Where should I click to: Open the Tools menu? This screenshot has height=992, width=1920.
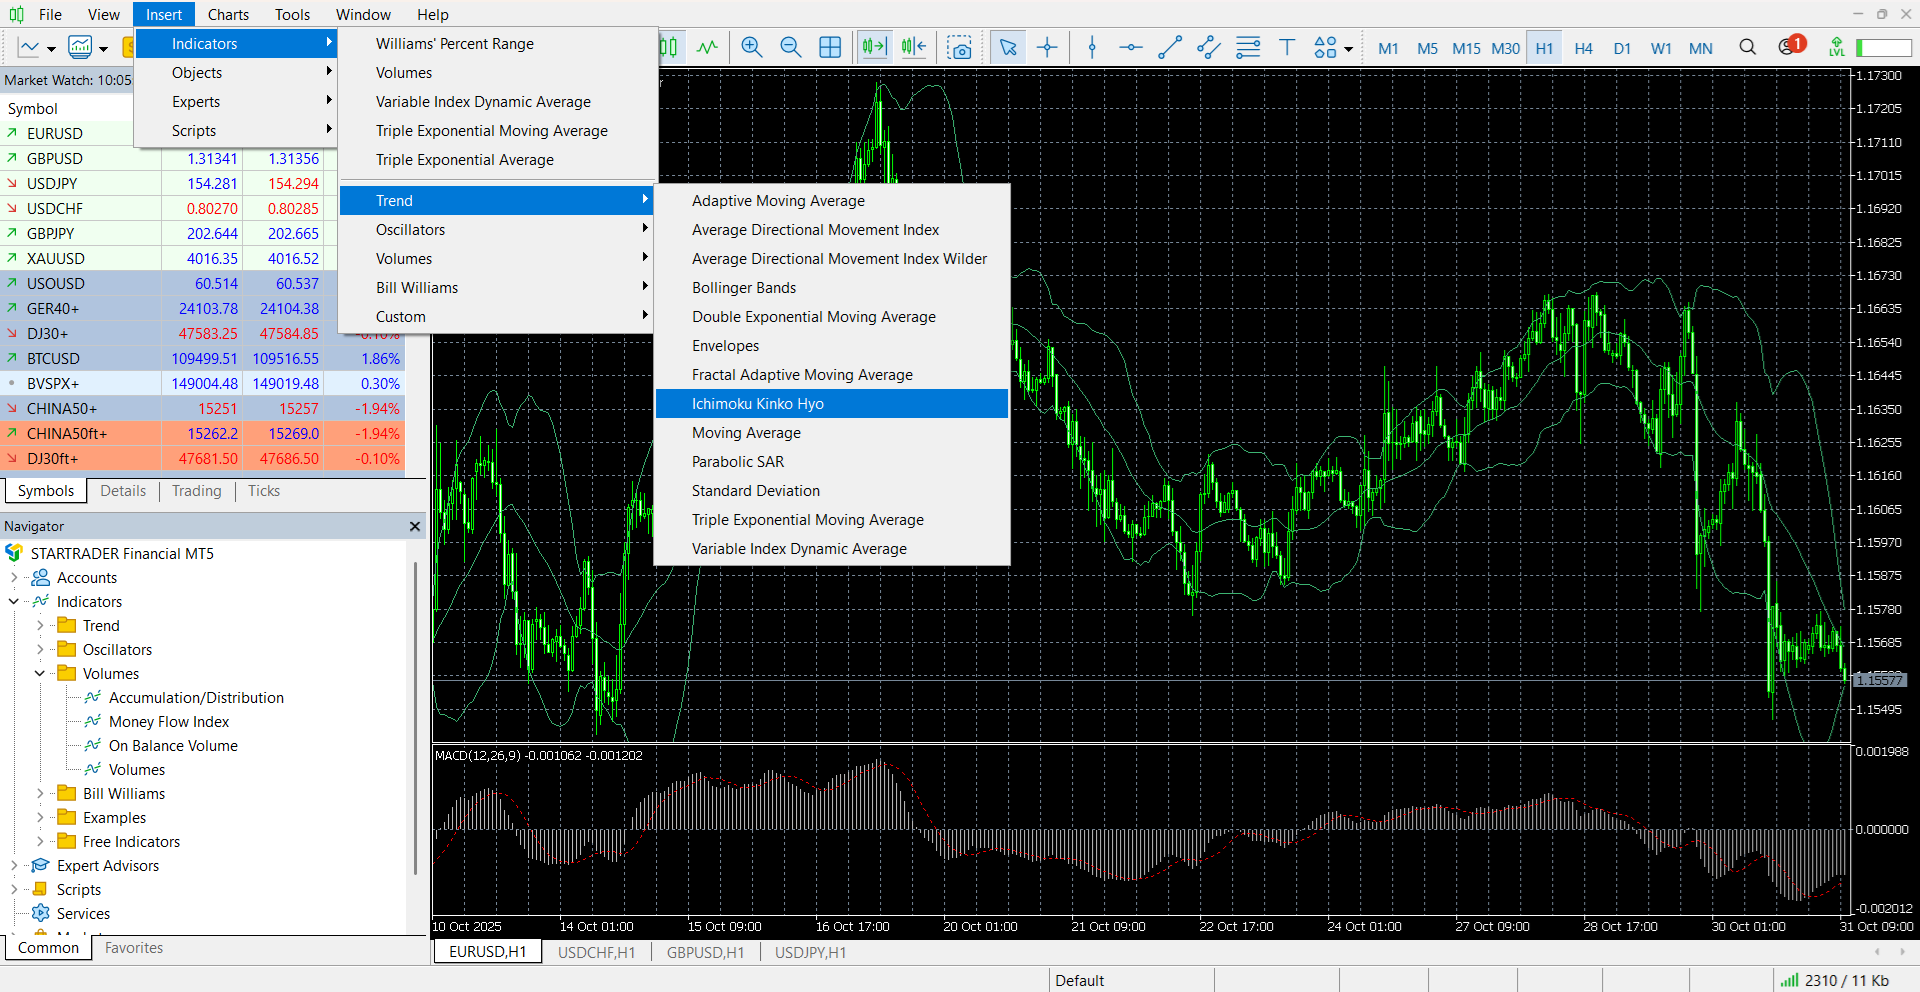click(x=292, y=14)
